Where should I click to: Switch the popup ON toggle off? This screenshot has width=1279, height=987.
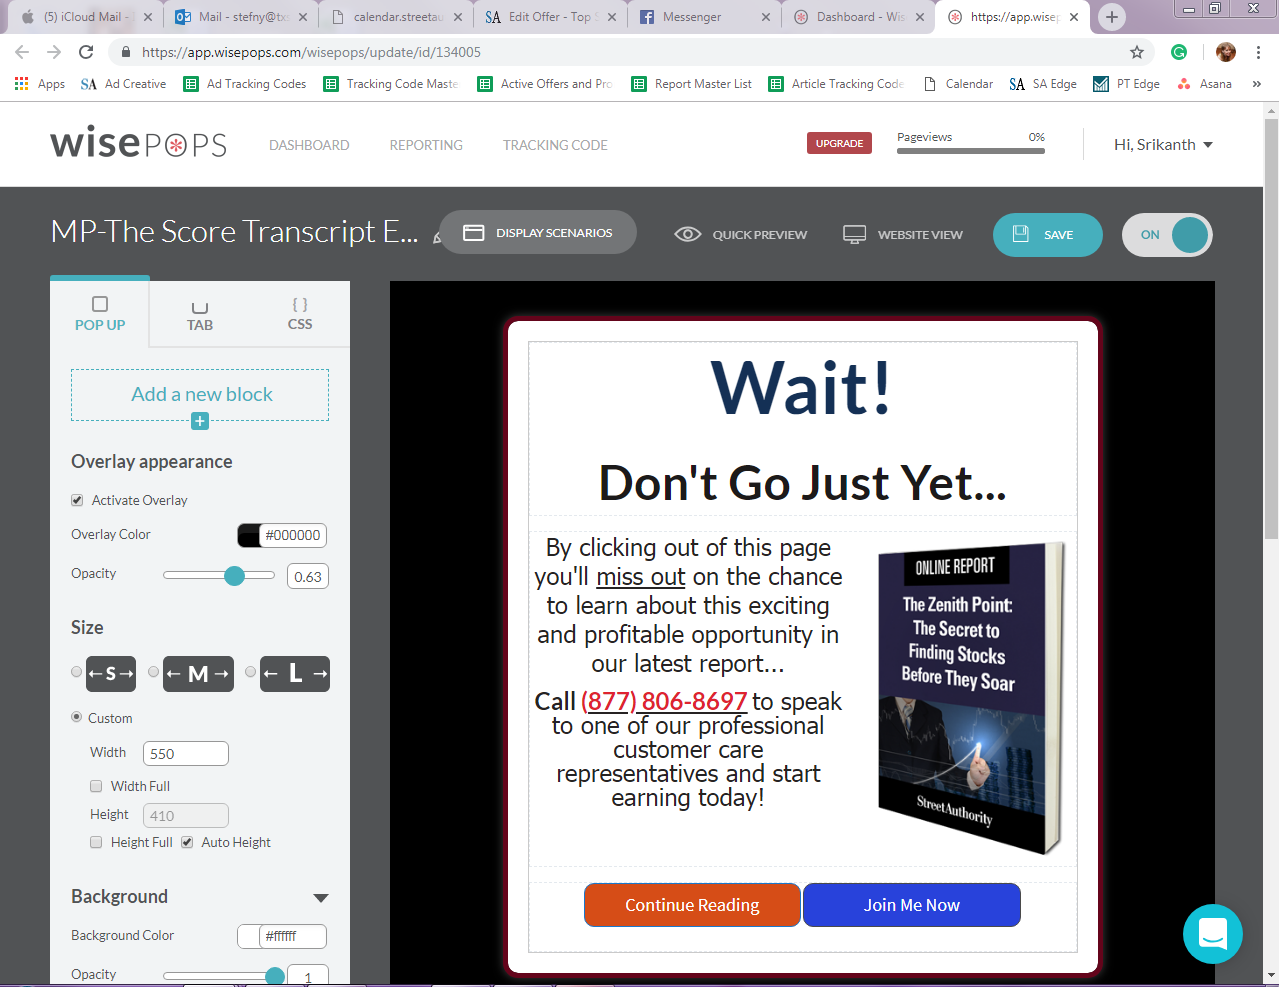point(1167,235)
